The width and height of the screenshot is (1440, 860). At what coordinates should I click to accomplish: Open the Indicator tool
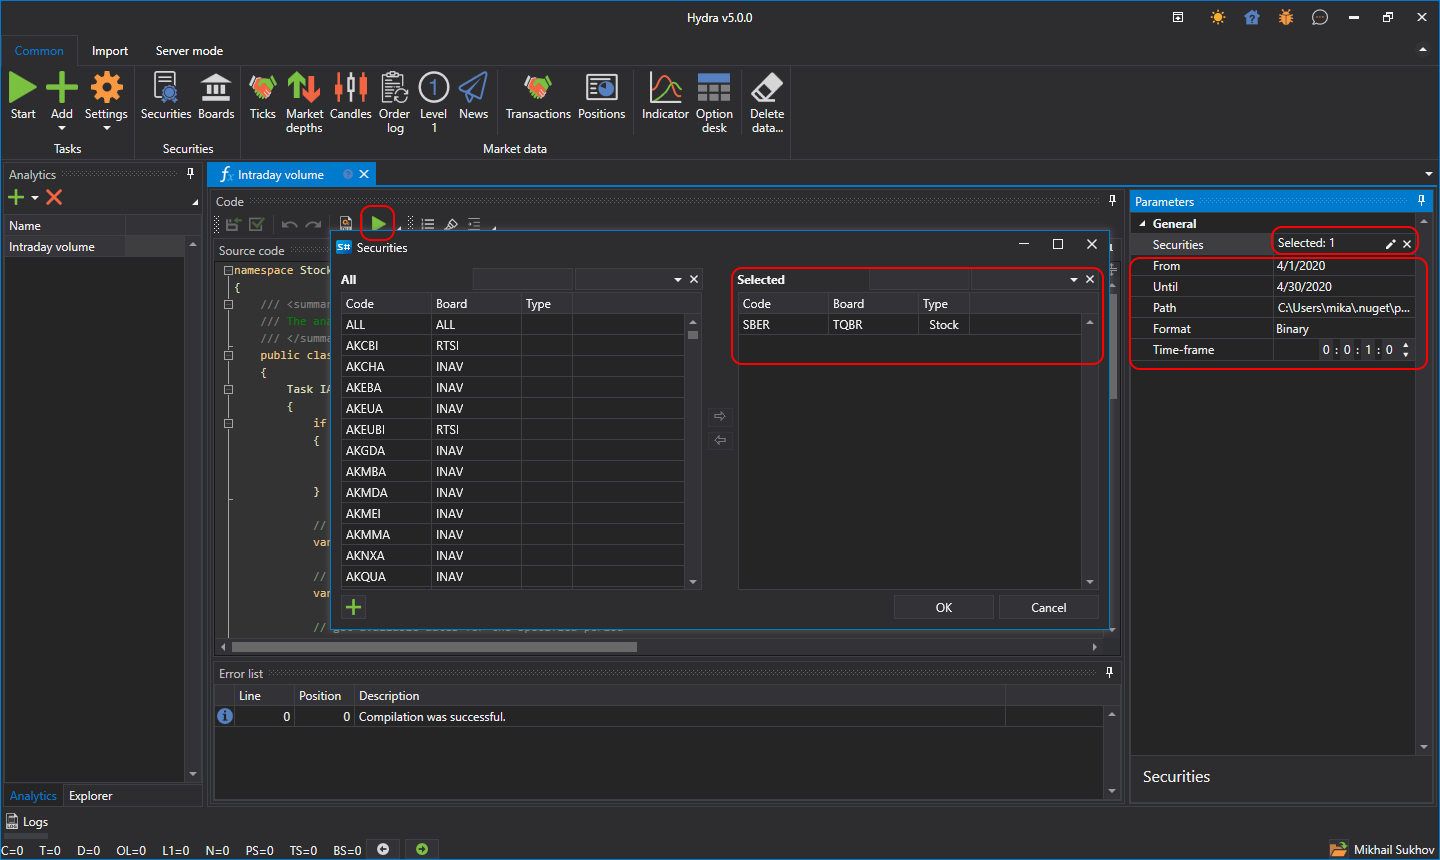coord(665,96)
